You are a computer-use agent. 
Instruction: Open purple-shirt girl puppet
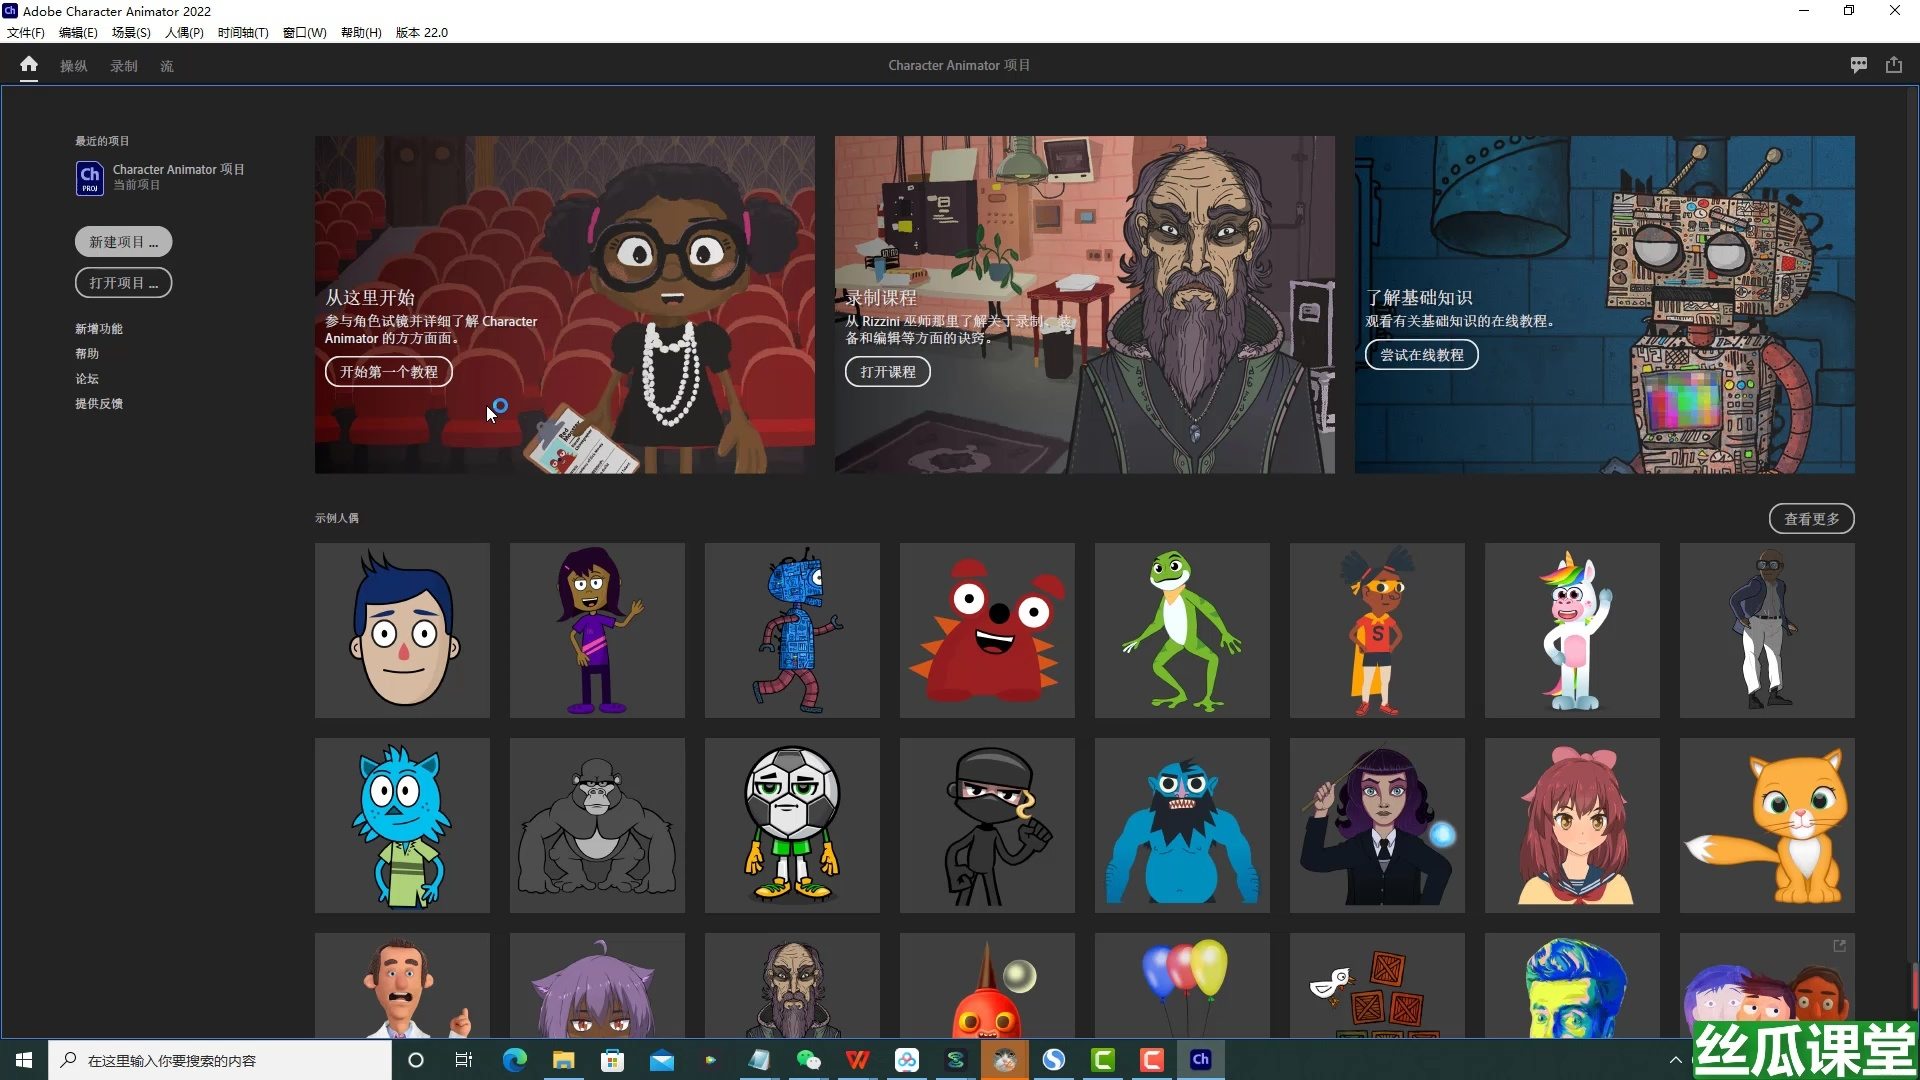tap(597, 630)
